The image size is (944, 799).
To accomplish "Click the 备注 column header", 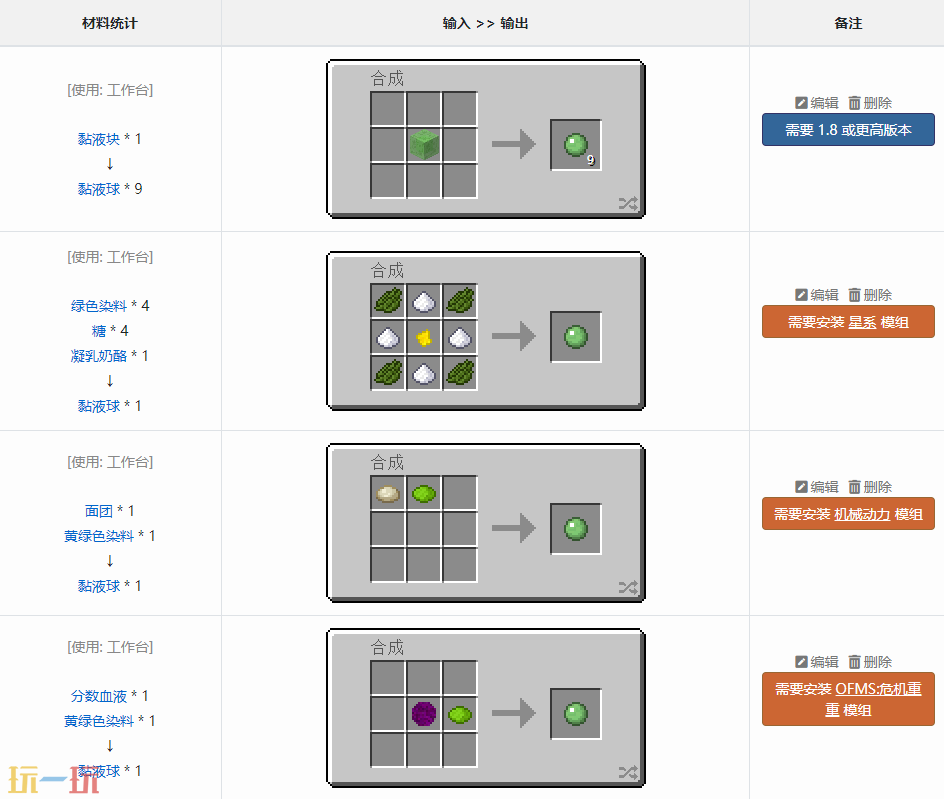I will (848, 23).
